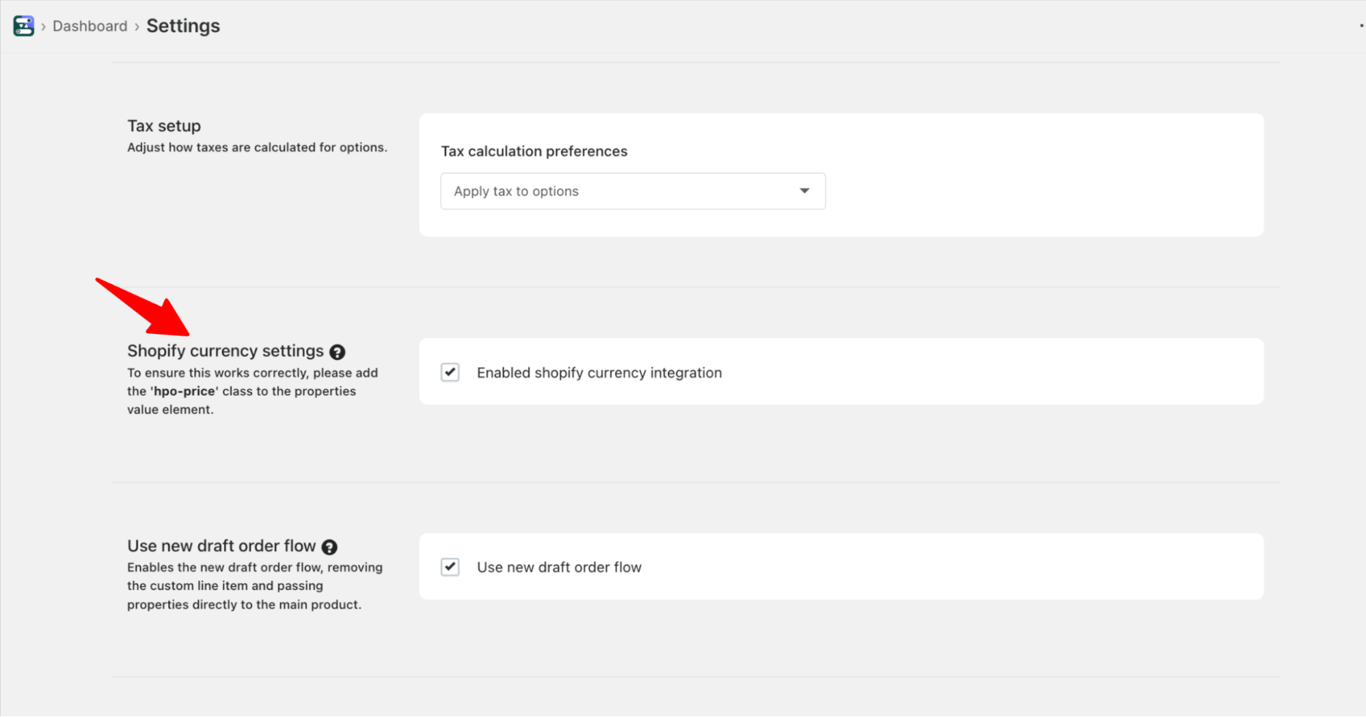Image resolution: width=1366 pixels, height=717 pixels.
Task: Click 'Use new draft order flow' checkbox label
Action: click(559, 567)
